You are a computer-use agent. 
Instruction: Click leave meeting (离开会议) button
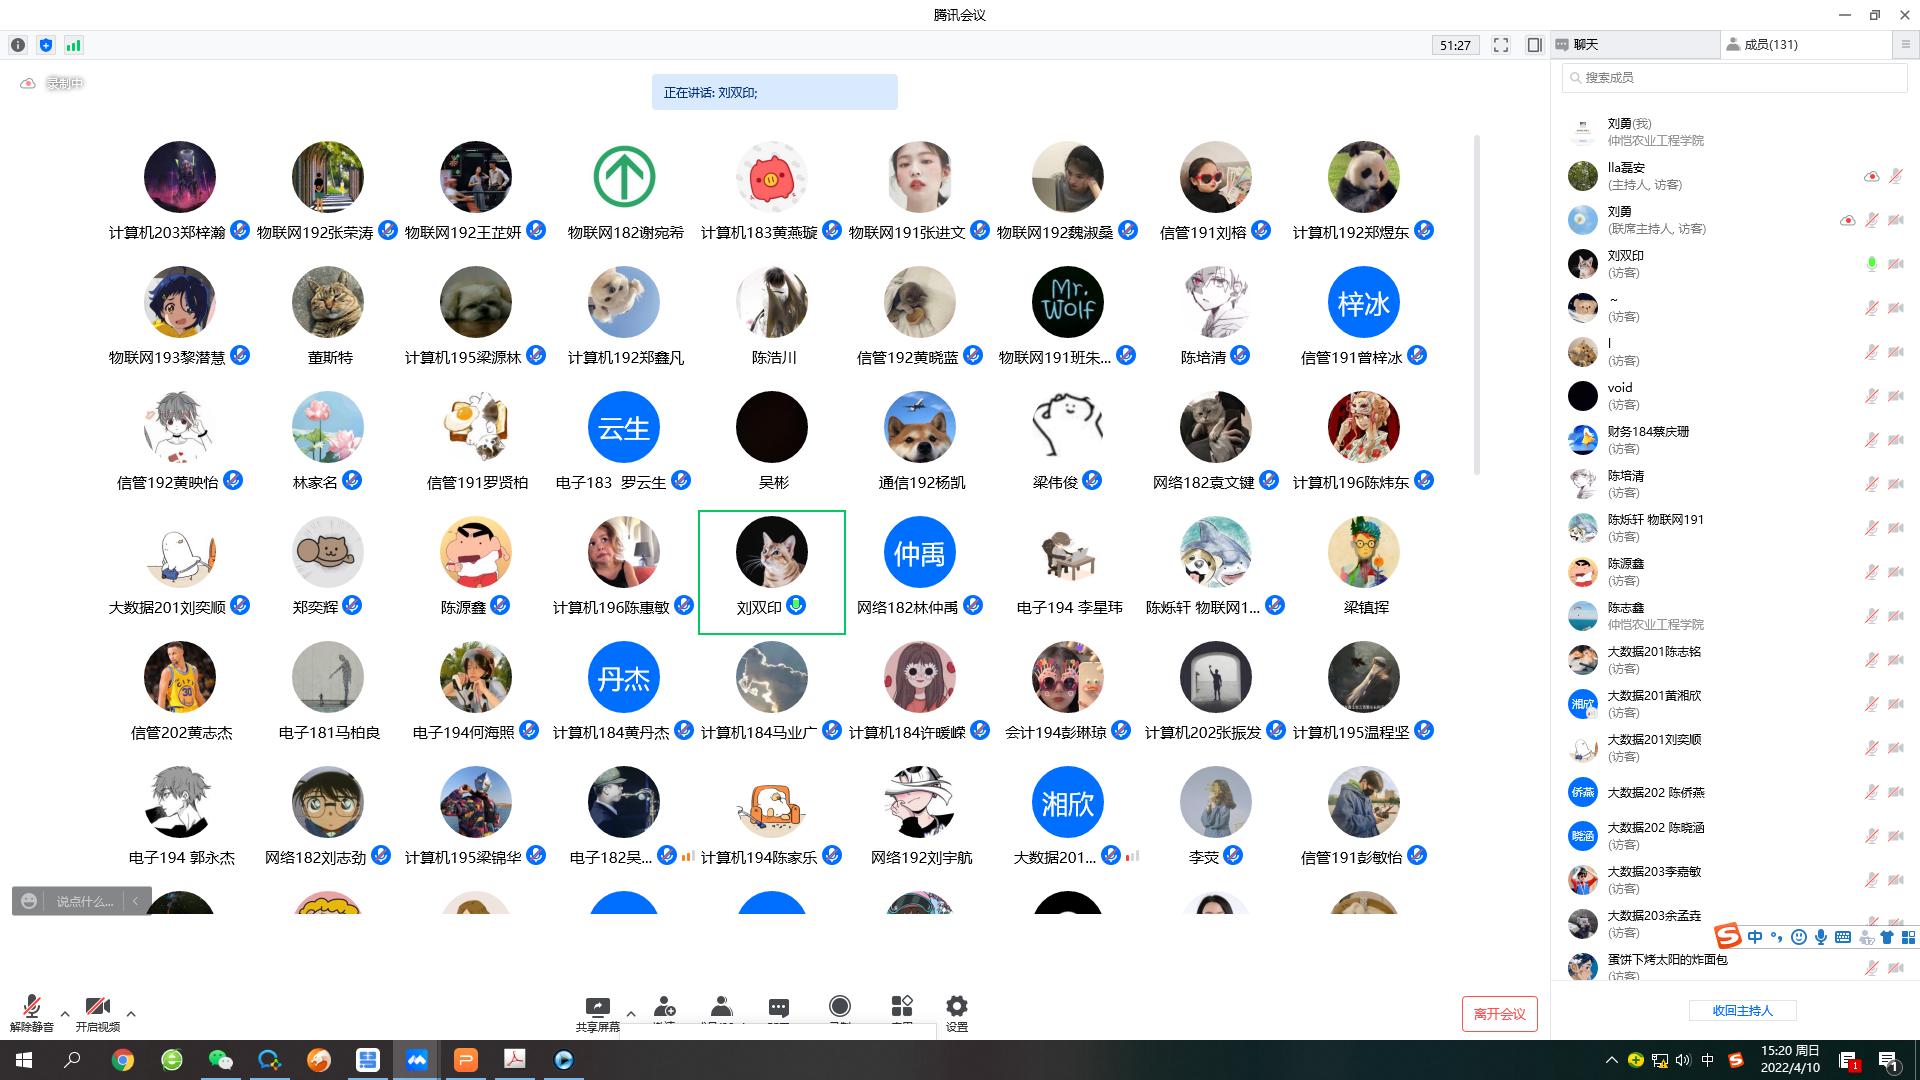tap(1499, 1014)
